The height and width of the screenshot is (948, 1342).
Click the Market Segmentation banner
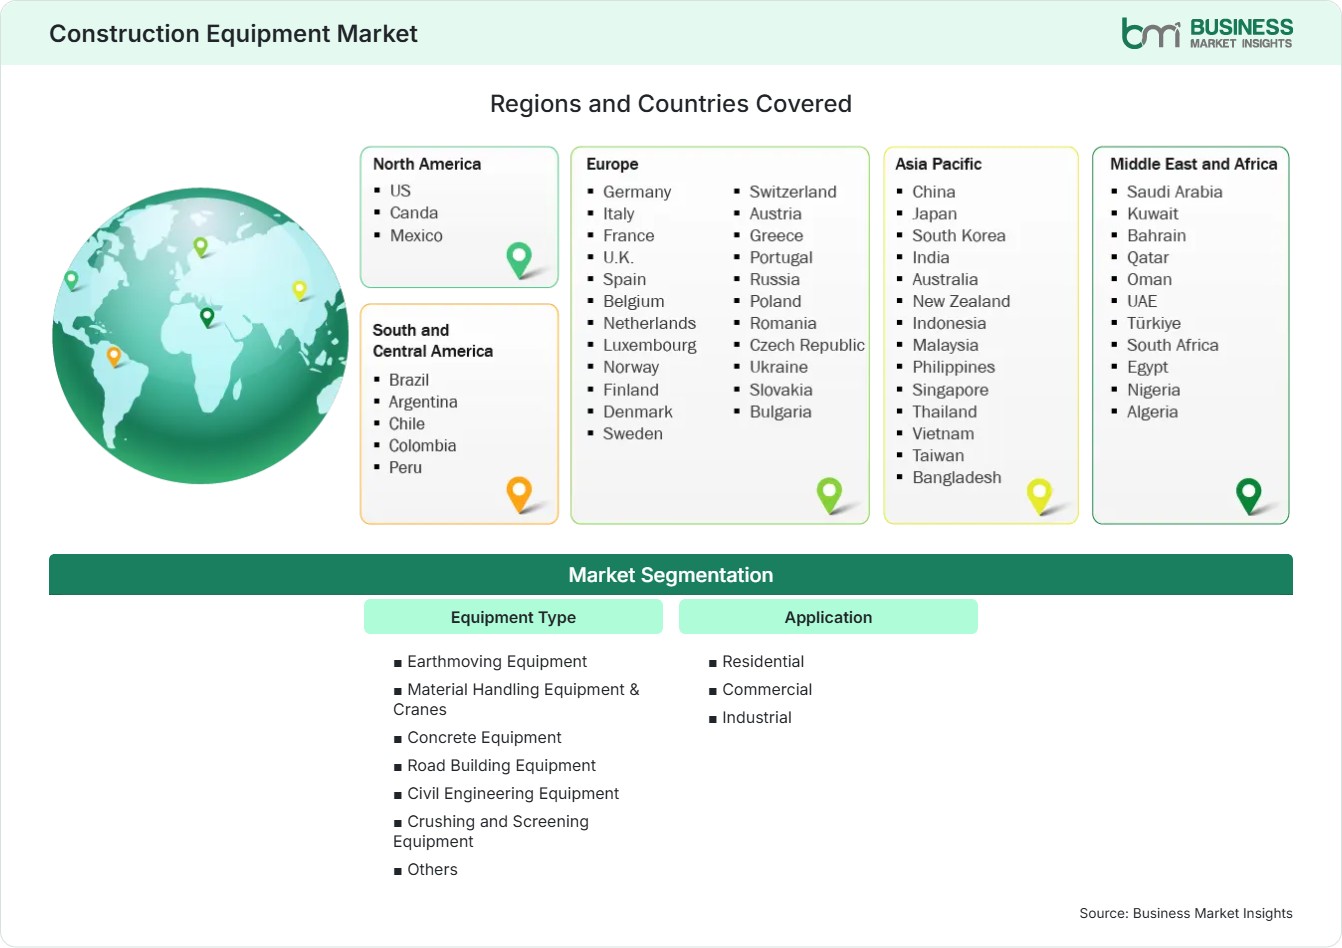pyautogui.click(x=671, y=575)
